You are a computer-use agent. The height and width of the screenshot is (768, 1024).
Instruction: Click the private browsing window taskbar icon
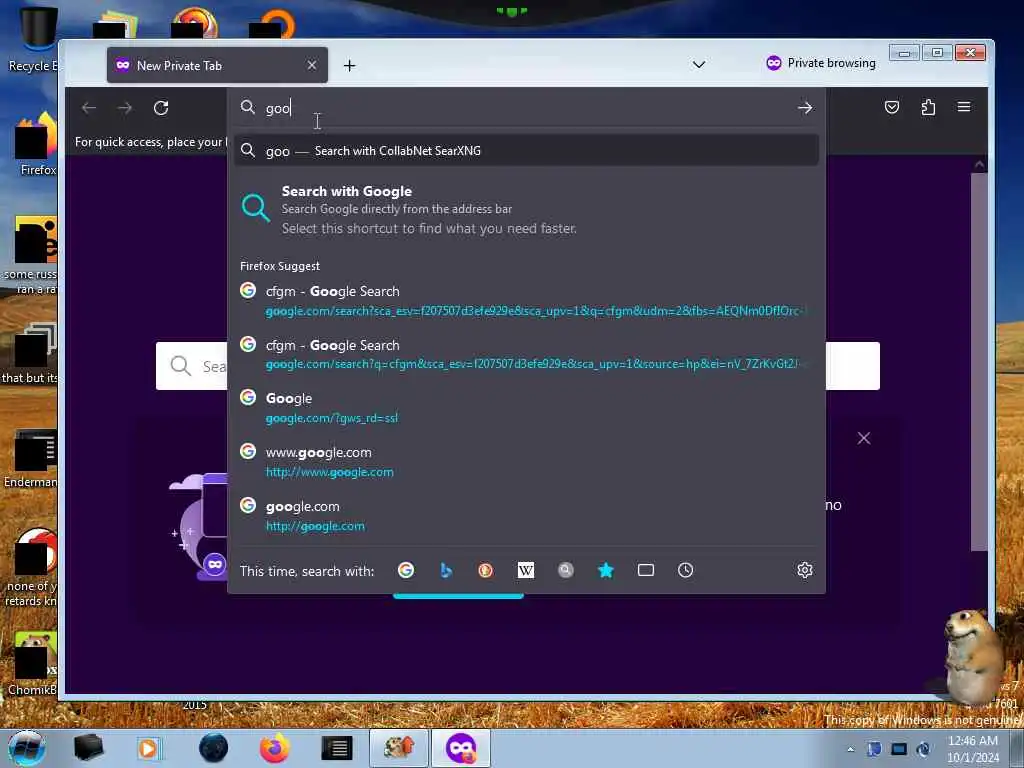tap(461, 748)
